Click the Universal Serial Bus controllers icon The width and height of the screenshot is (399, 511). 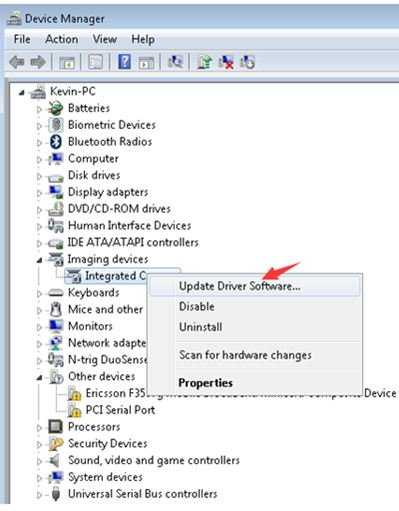[x=56, y=494]
